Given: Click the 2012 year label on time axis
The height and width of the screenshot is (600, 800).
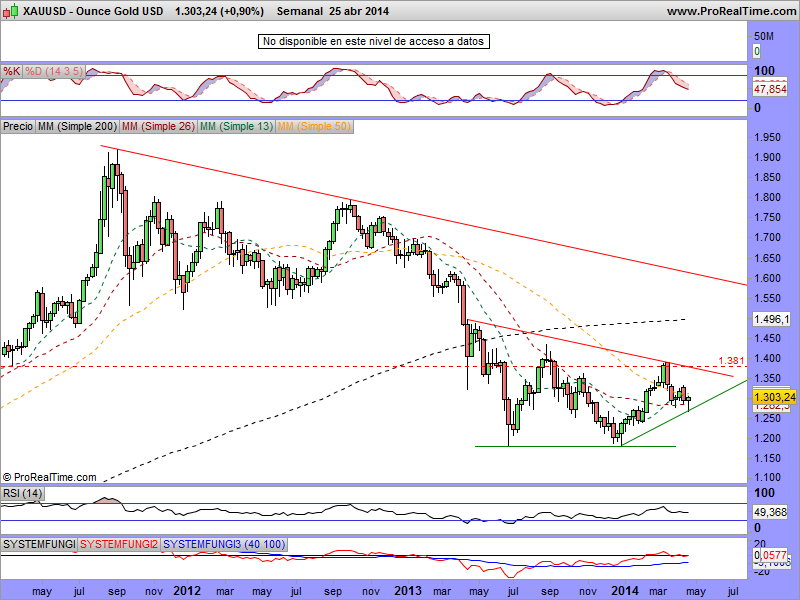Looking at the screenshot, I should pyautogui.click(x=187, y=591).
